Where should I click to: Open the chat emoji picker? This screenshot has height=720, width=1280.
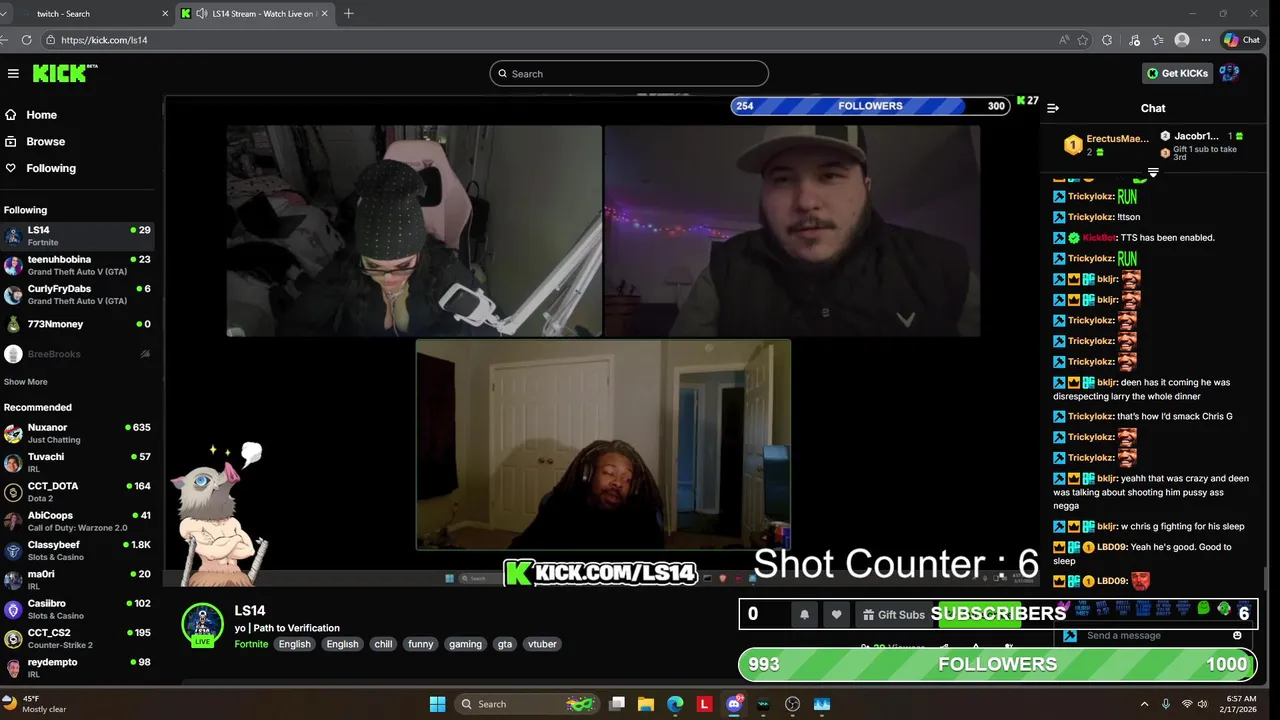point(1237,636)
